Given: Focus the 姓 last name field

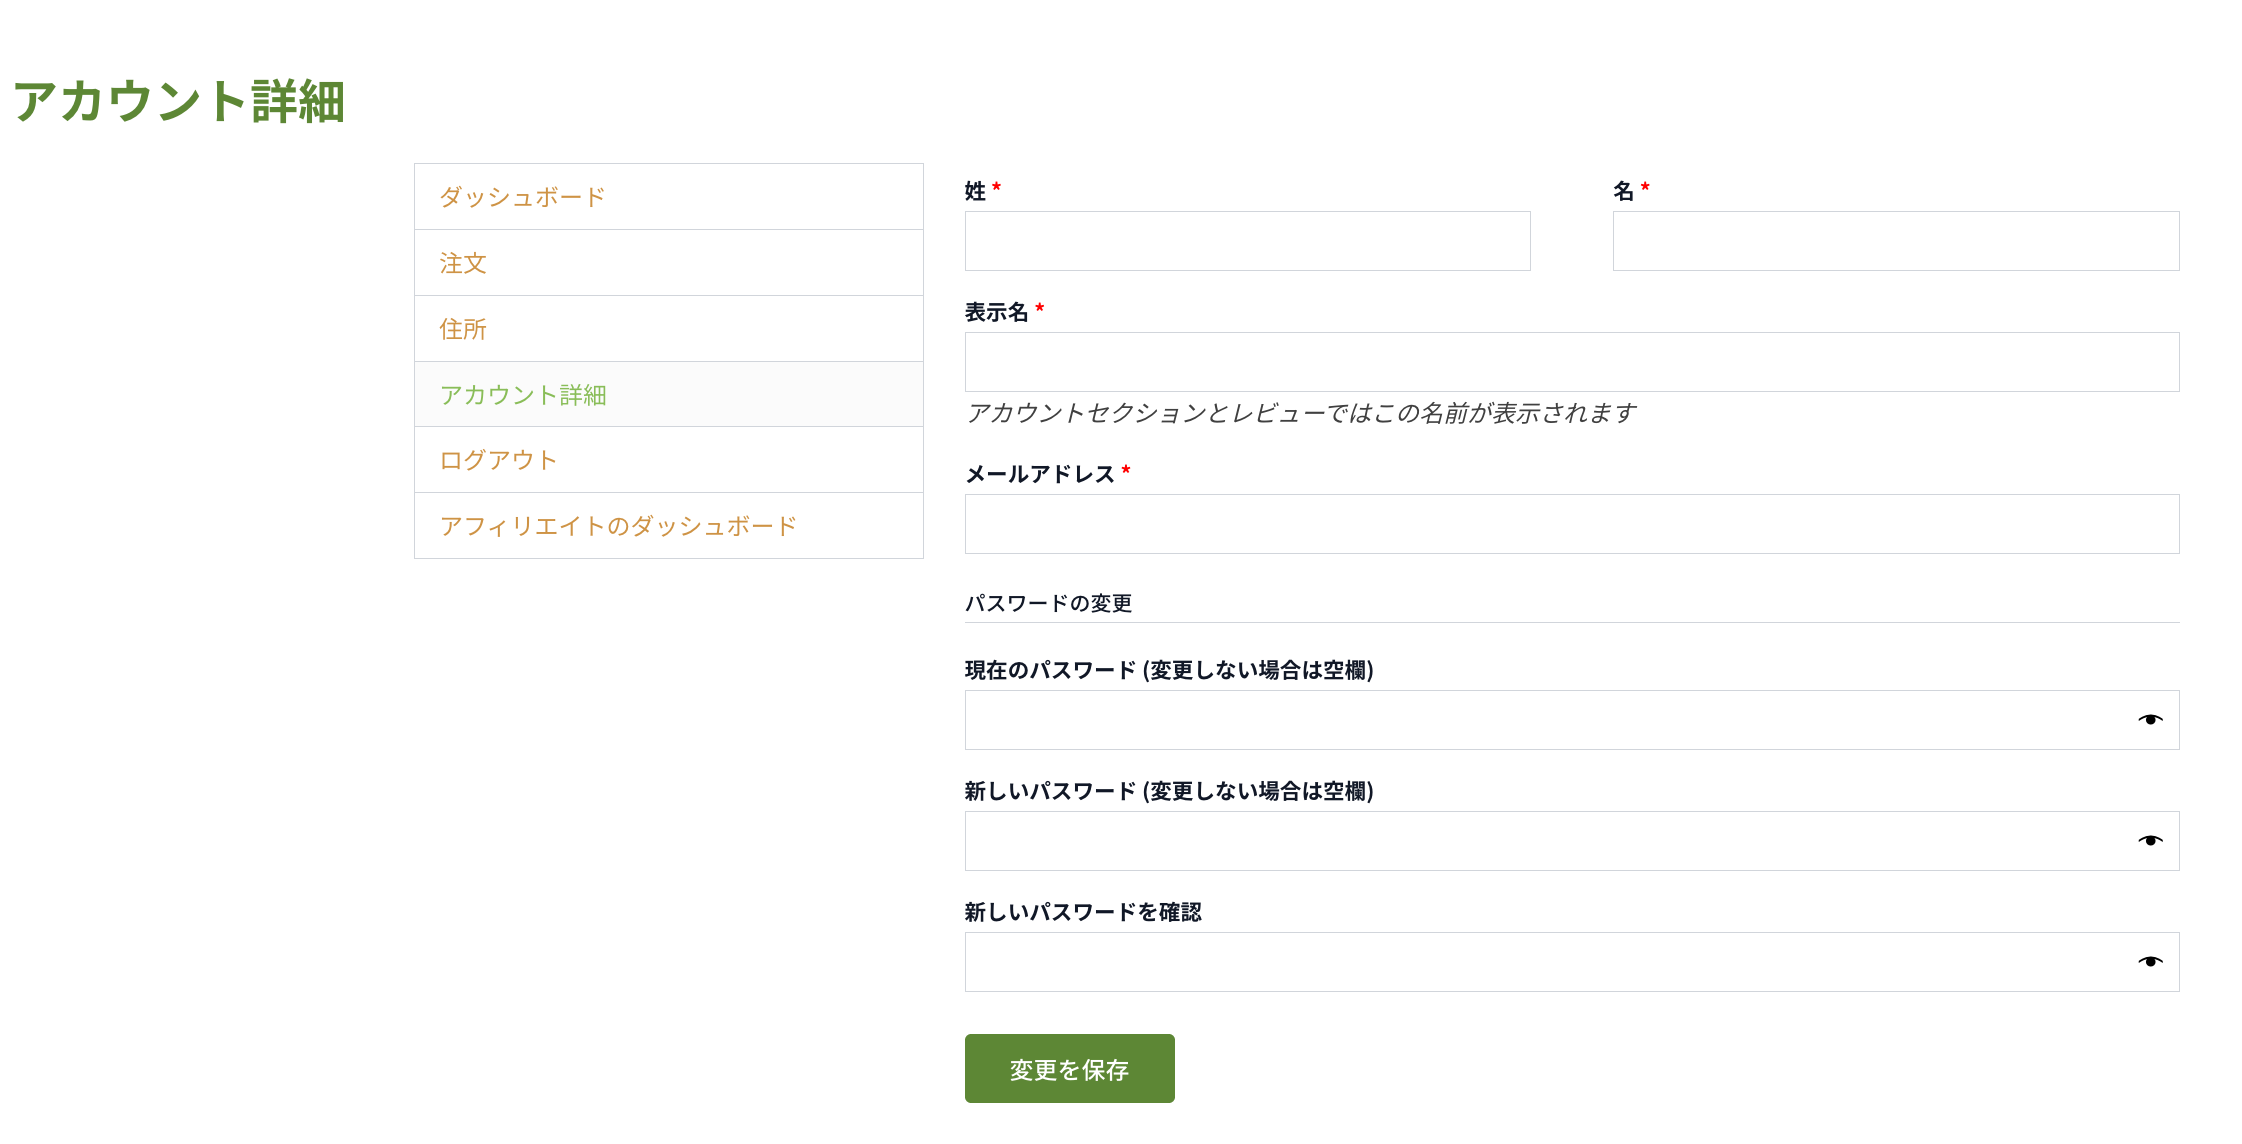Looking at the screenshot, I should (x=1247, y=241).
